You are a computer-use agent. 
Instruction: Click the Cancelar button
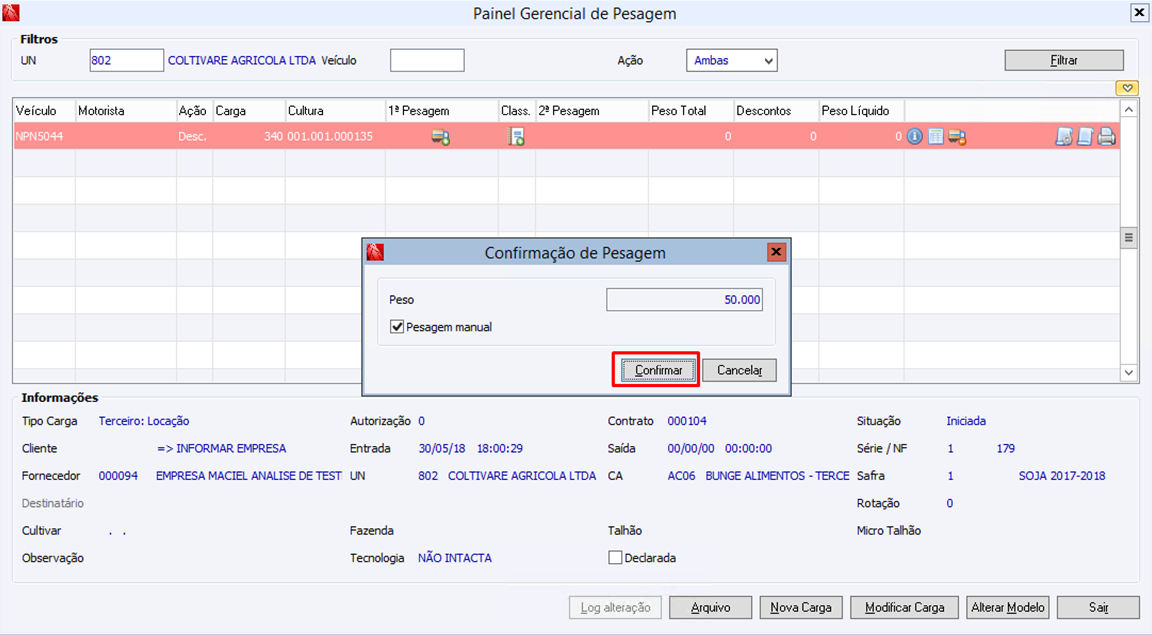(x=739, y=370)
